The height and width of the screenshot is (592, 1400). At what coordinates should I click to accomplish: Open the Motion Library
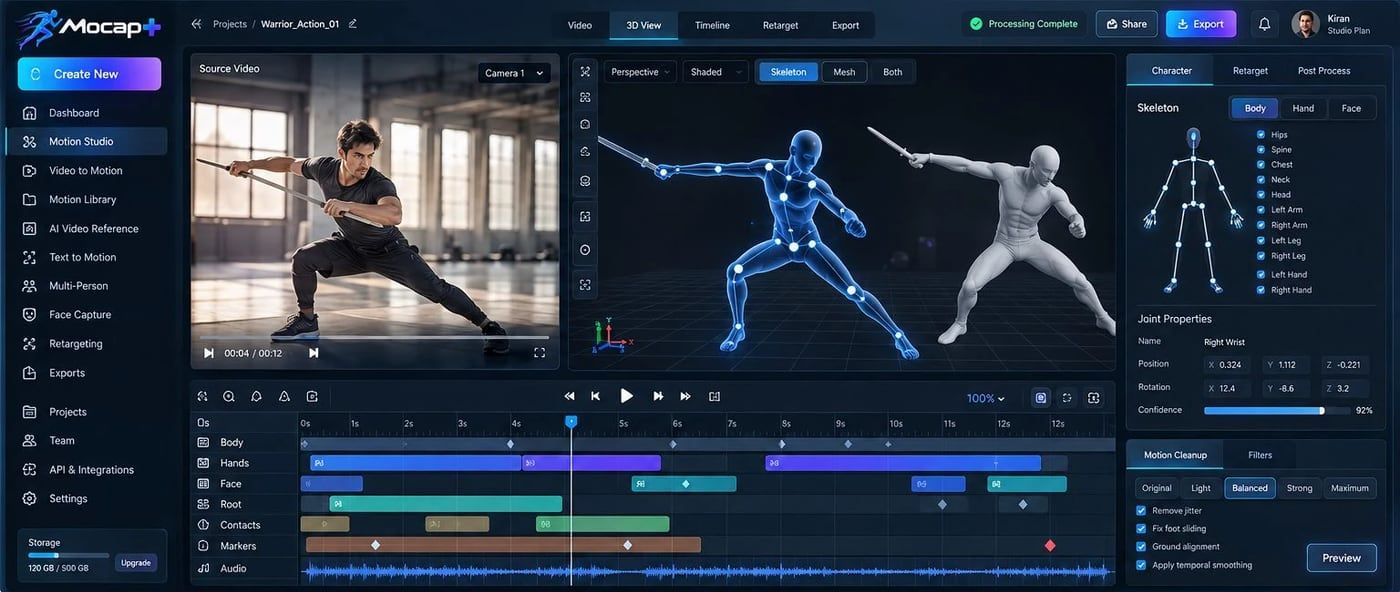tap(85, 200)
